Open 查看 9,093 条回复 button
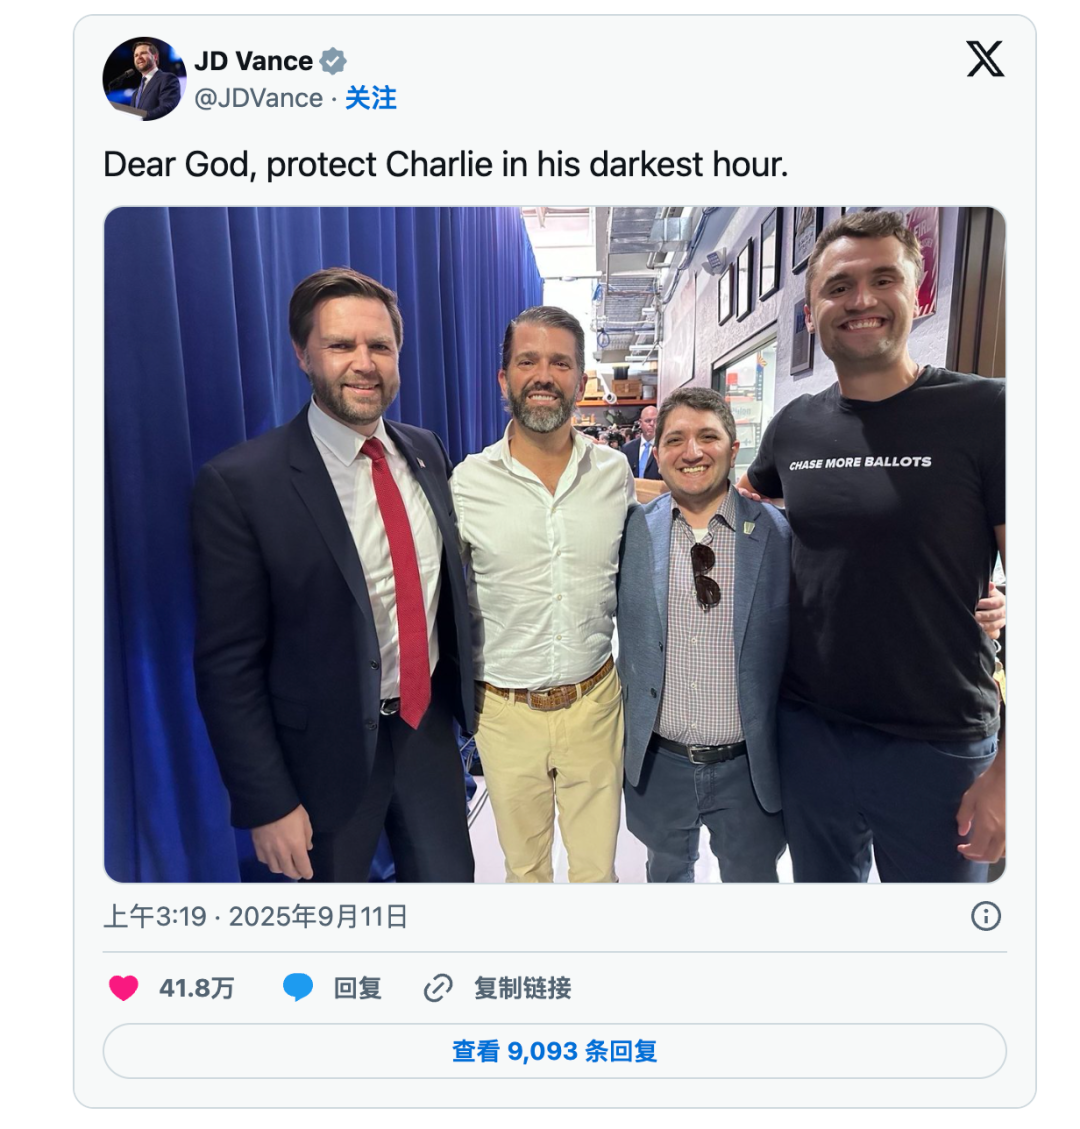This screenshot has width=1080, height=1129. [x=554, y=1051]
